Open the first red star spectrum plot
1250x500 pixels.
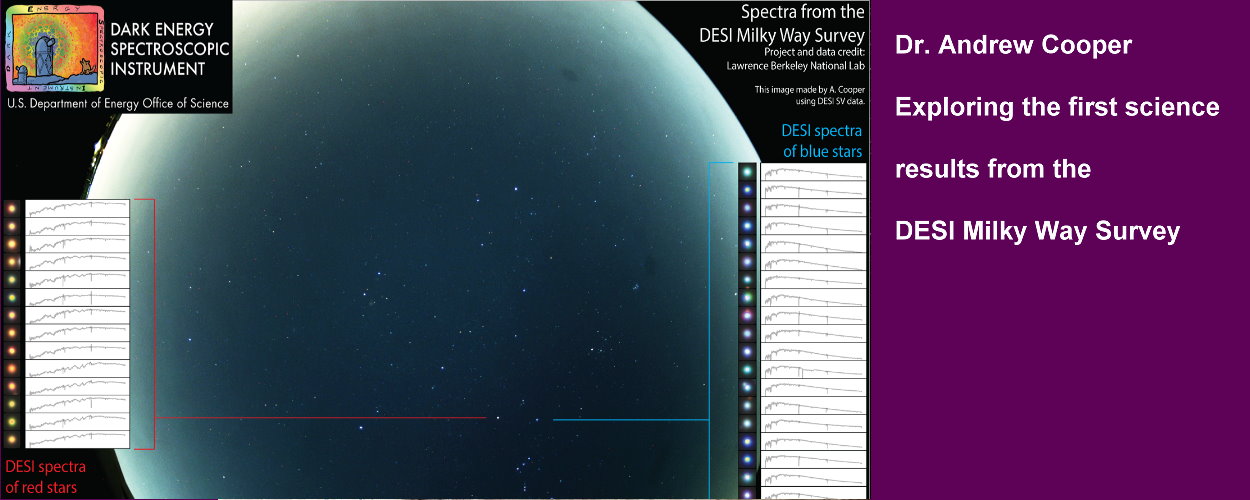[78, 209]
